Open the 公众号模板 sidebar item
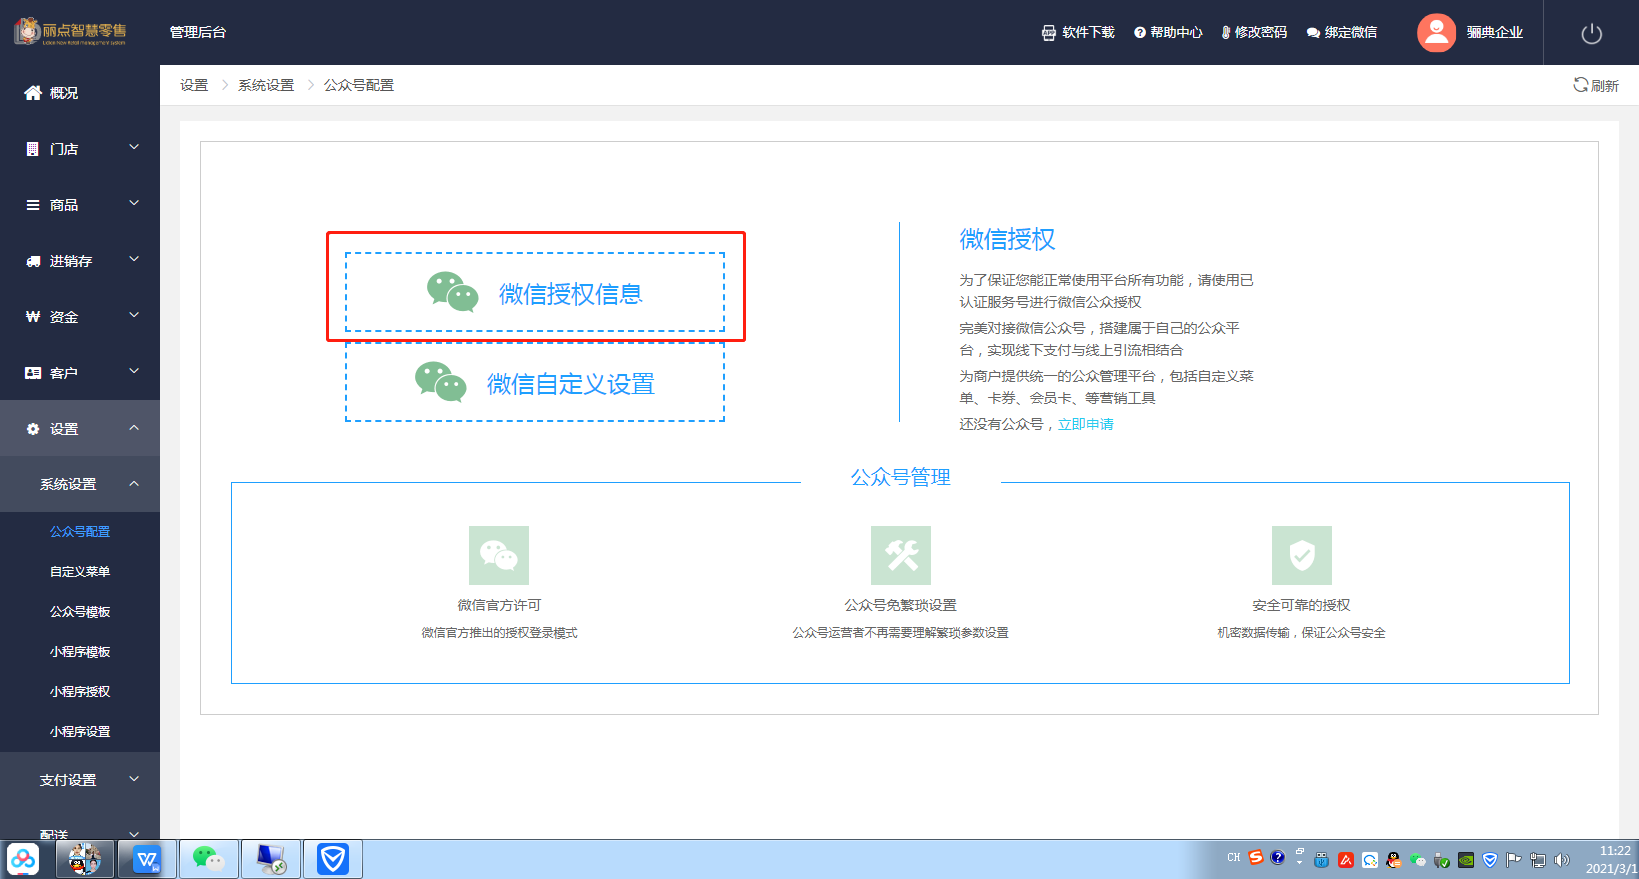This screenshot has width=1639, height=879. point(80,612)
